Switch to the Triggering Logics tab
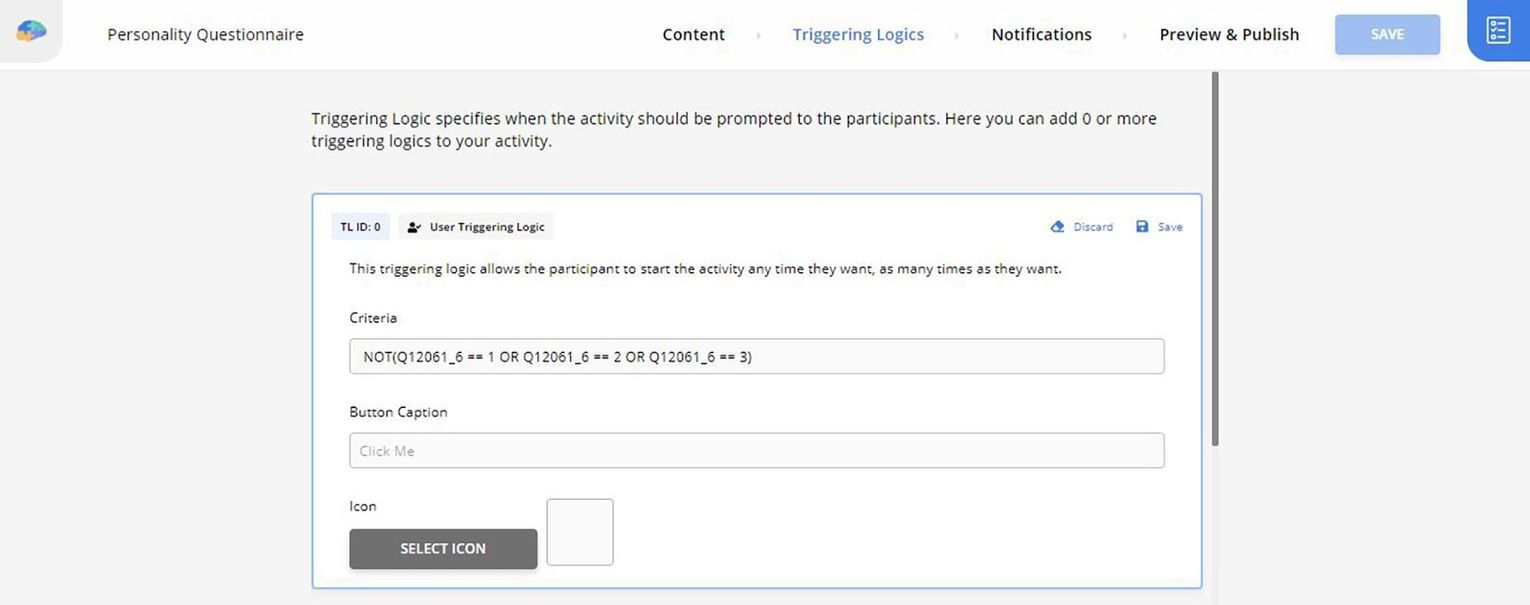 pyautogui.click(x=858, y=35)
